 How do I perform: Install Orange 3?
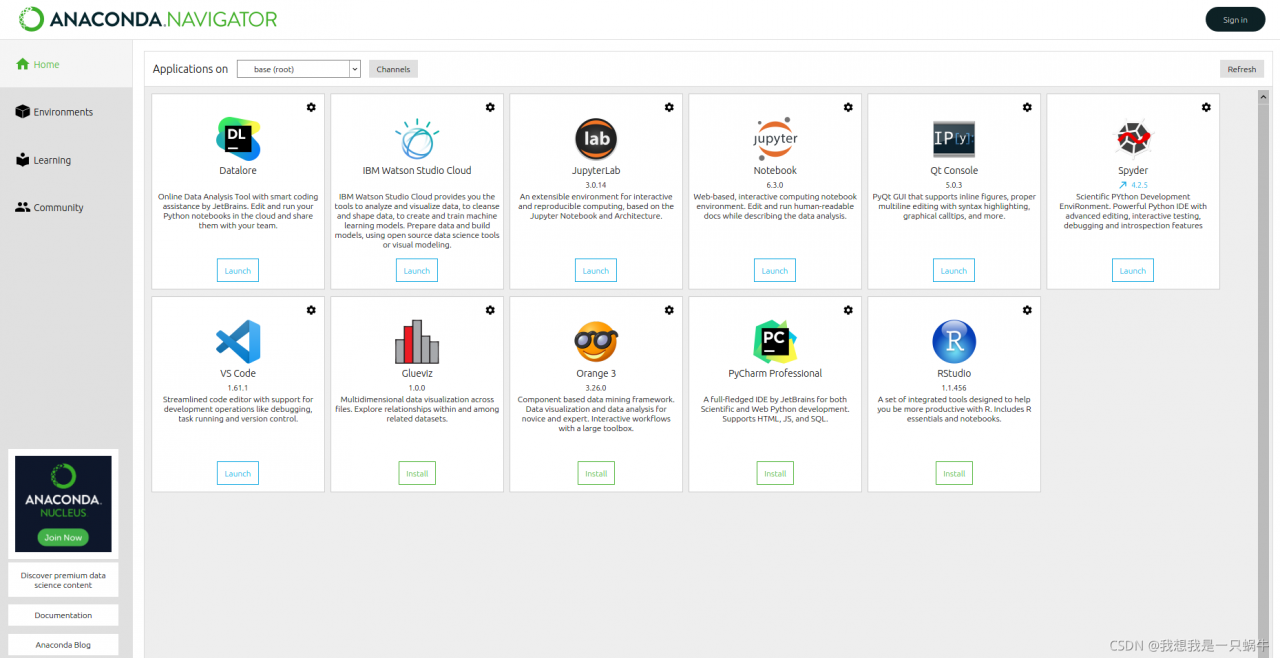point(596,473)
